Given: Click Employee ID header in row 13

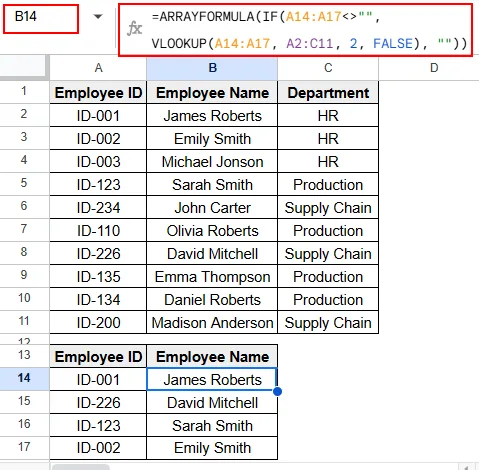Looking at the screenshot, I should click(x=98, y=356).
